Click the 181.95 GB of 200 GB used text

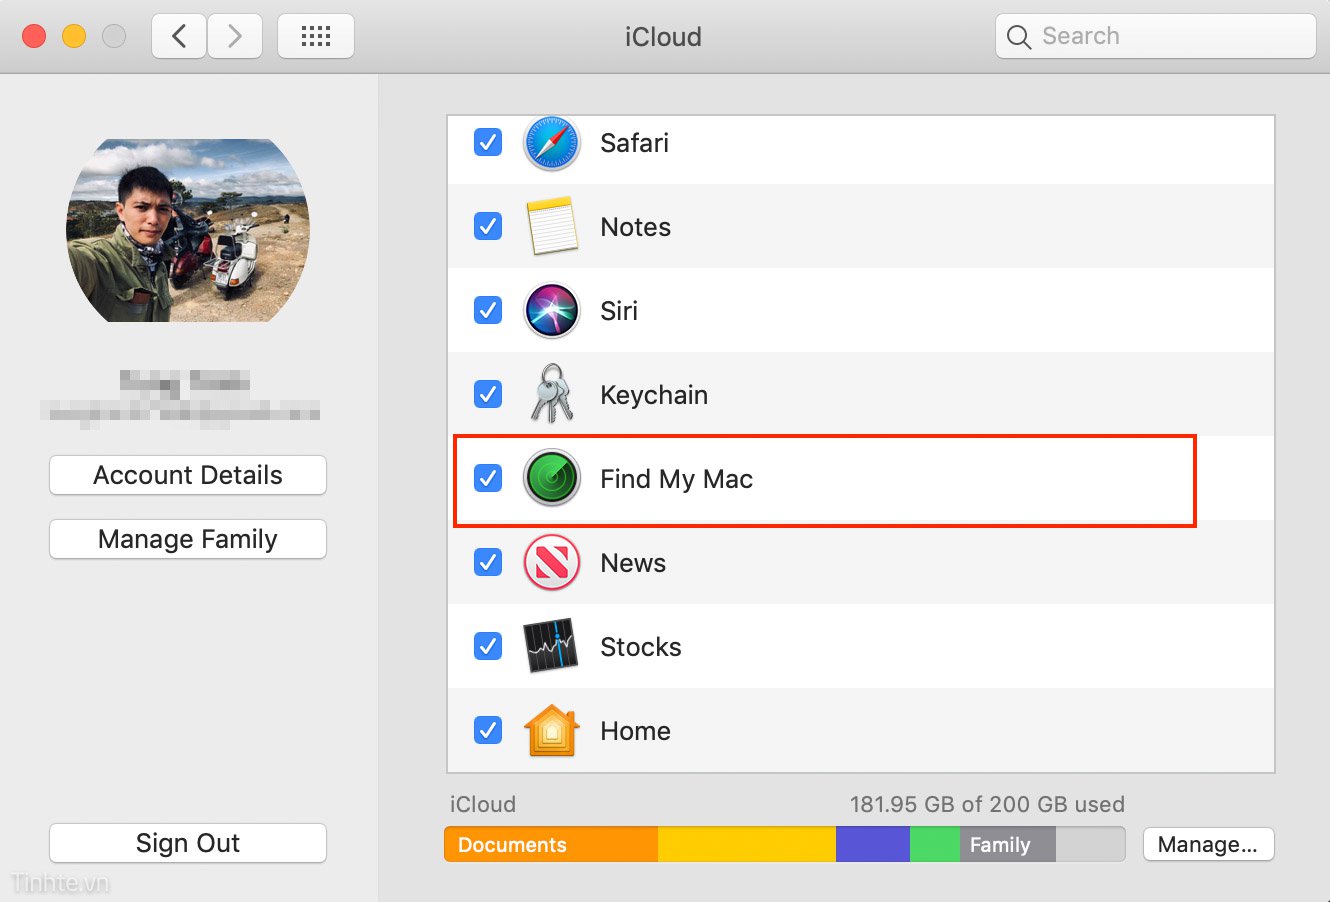point(987,804)
